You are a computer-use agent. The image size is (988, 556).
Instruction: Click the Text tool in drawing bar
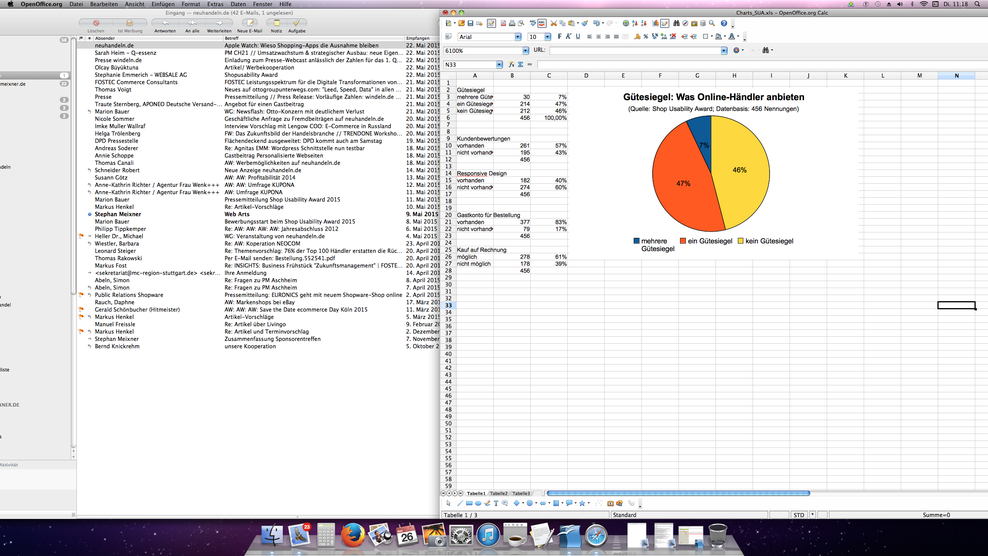pyautogui.click(x=496, y=503)
